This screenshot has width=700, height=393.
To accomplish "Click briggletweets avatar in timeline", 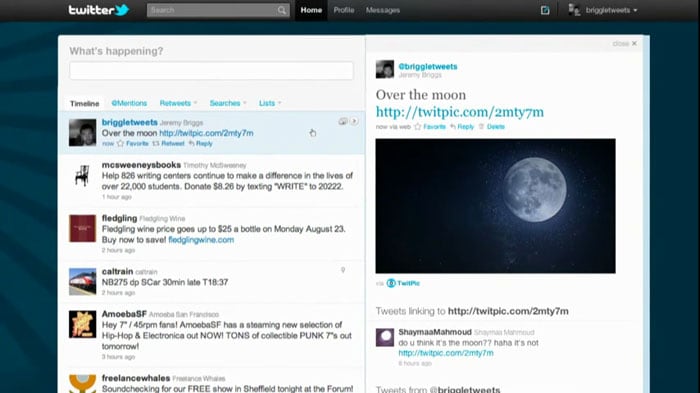I will click(x=83, y=132).
